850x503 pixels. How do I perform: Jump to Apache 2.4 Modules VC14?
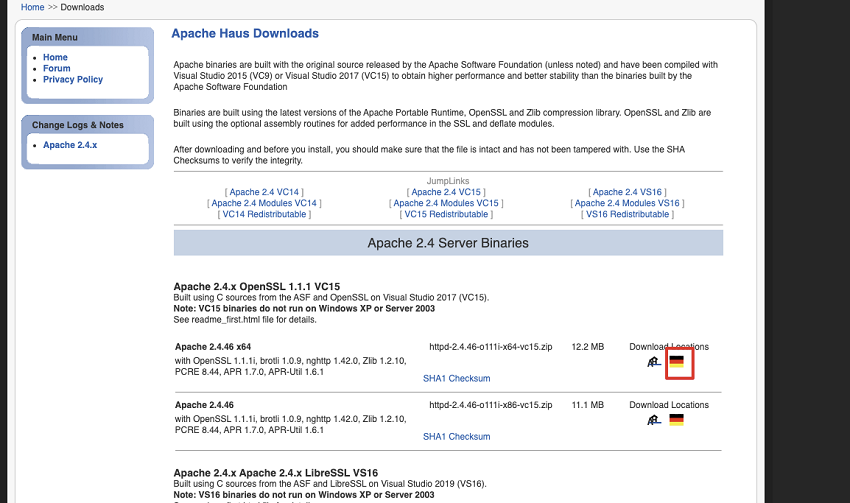[264, 203]
